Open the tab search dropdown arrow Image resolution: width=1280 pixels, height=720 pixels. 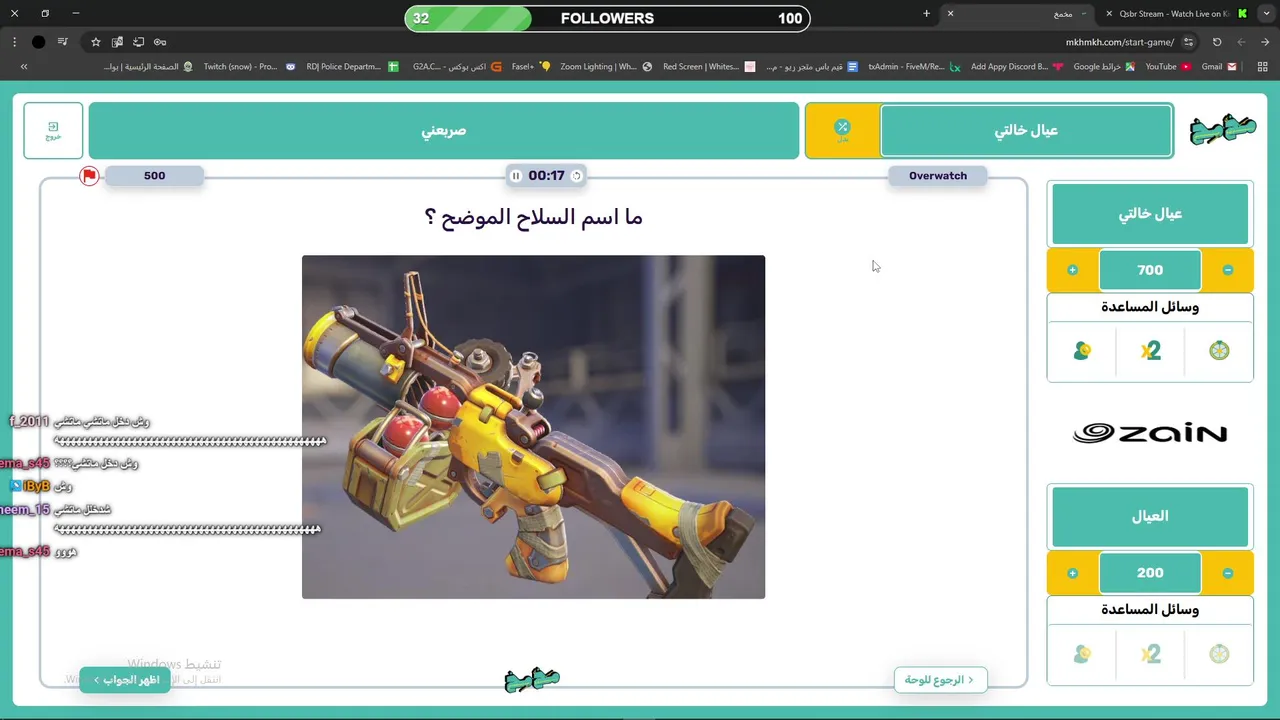pyautogui.click(x=1266, y=14)
